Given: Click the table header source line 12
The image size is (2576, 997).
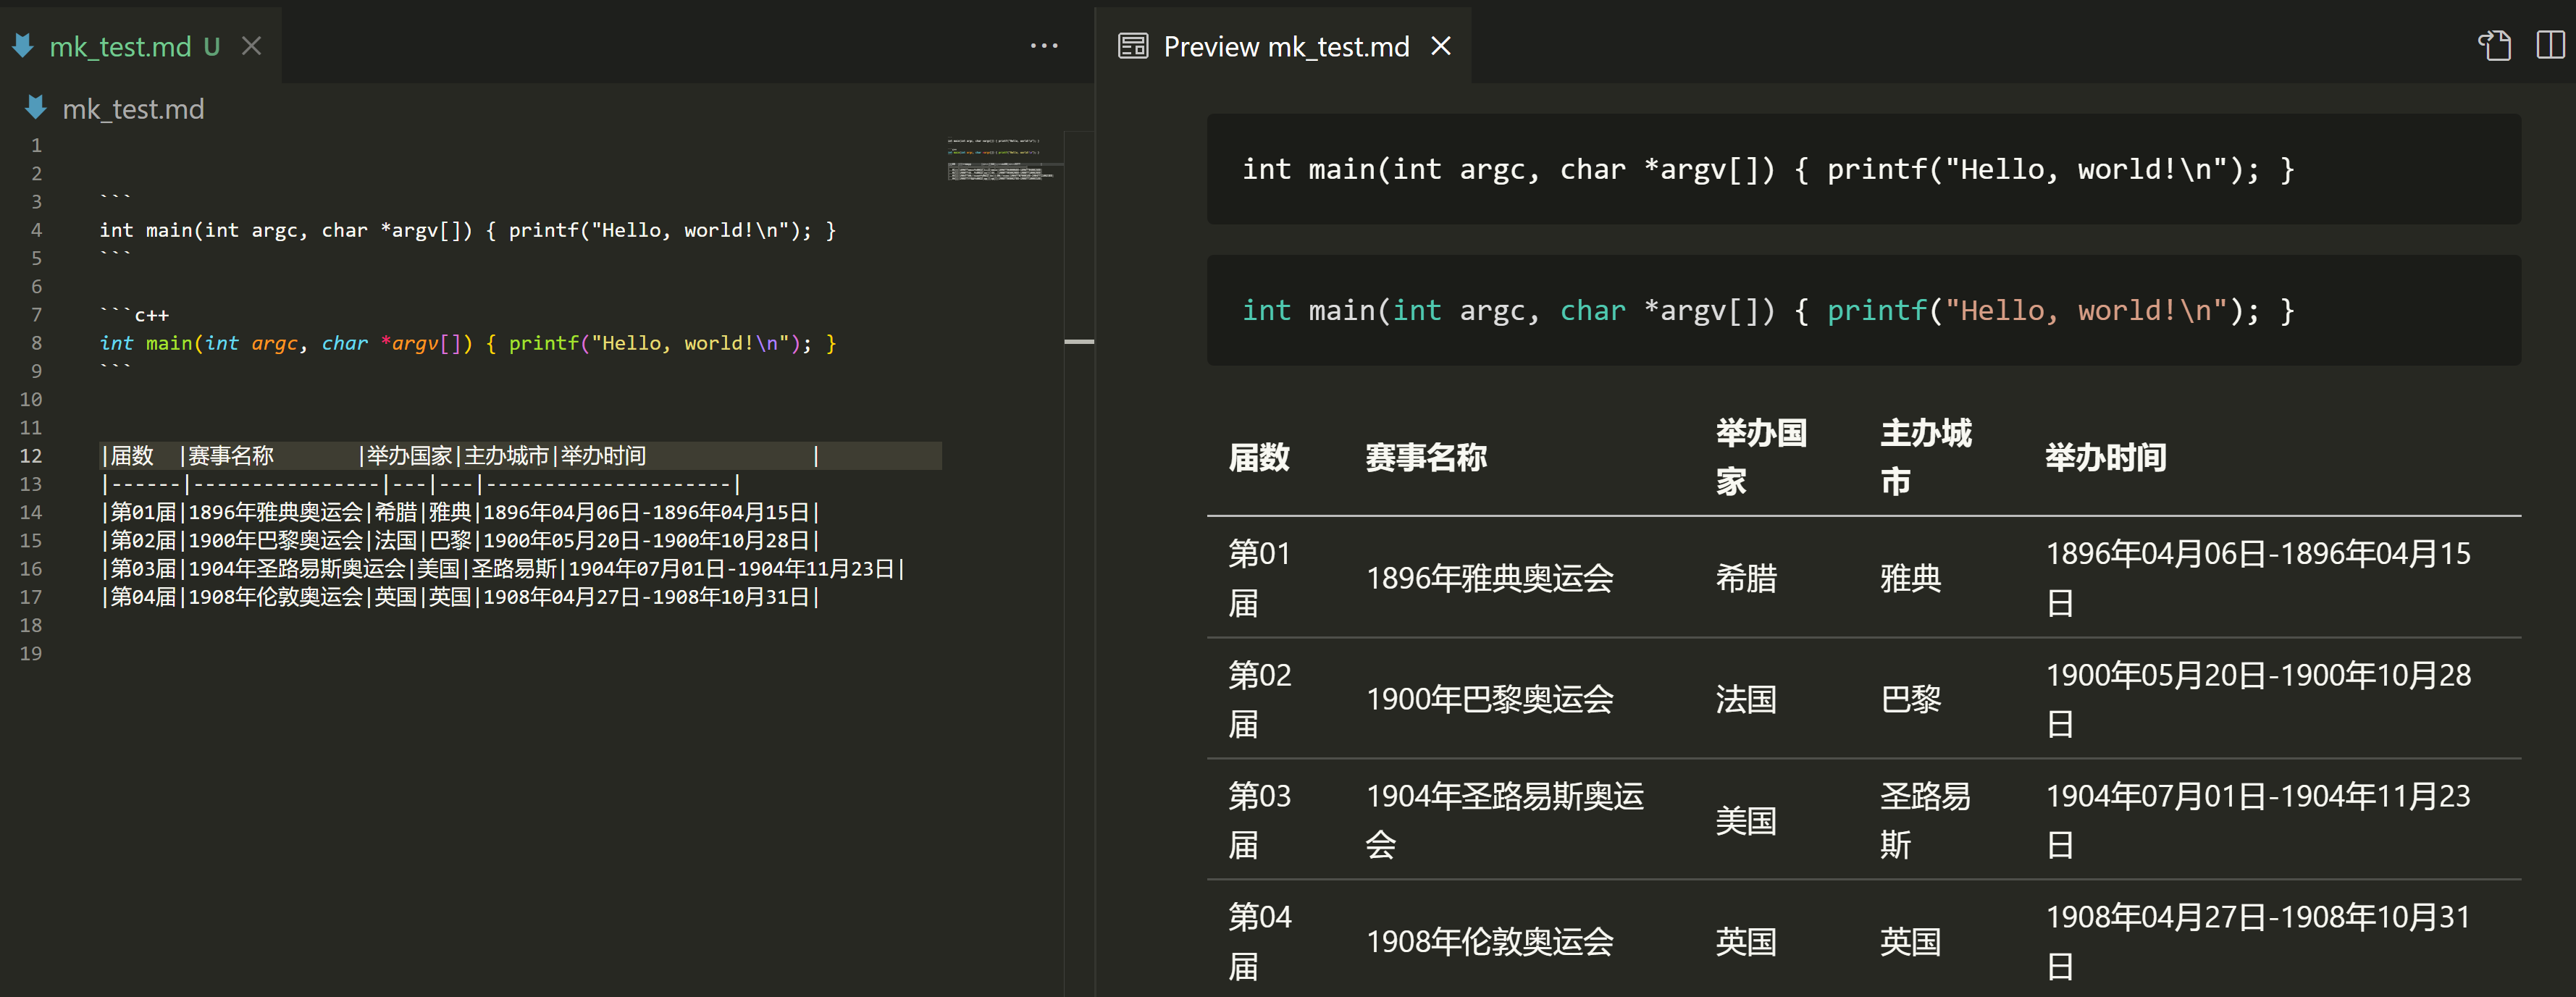Looking at the screenshot, I should (x=460, y=456).
